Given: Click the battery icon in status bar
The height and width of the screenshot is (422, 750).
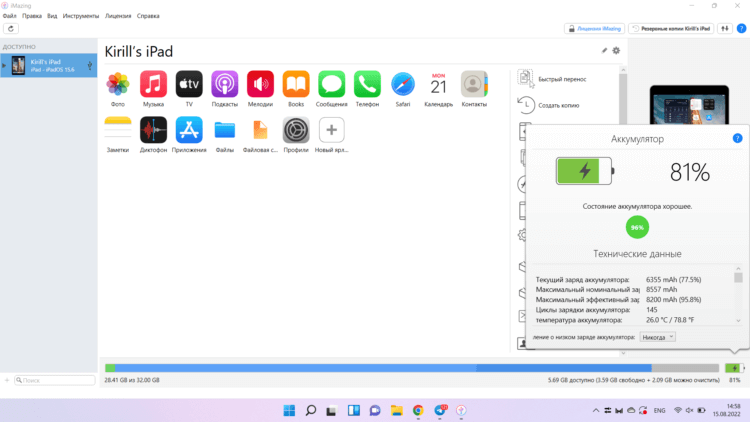Looking at the screenshot, I should pos(735,368).
